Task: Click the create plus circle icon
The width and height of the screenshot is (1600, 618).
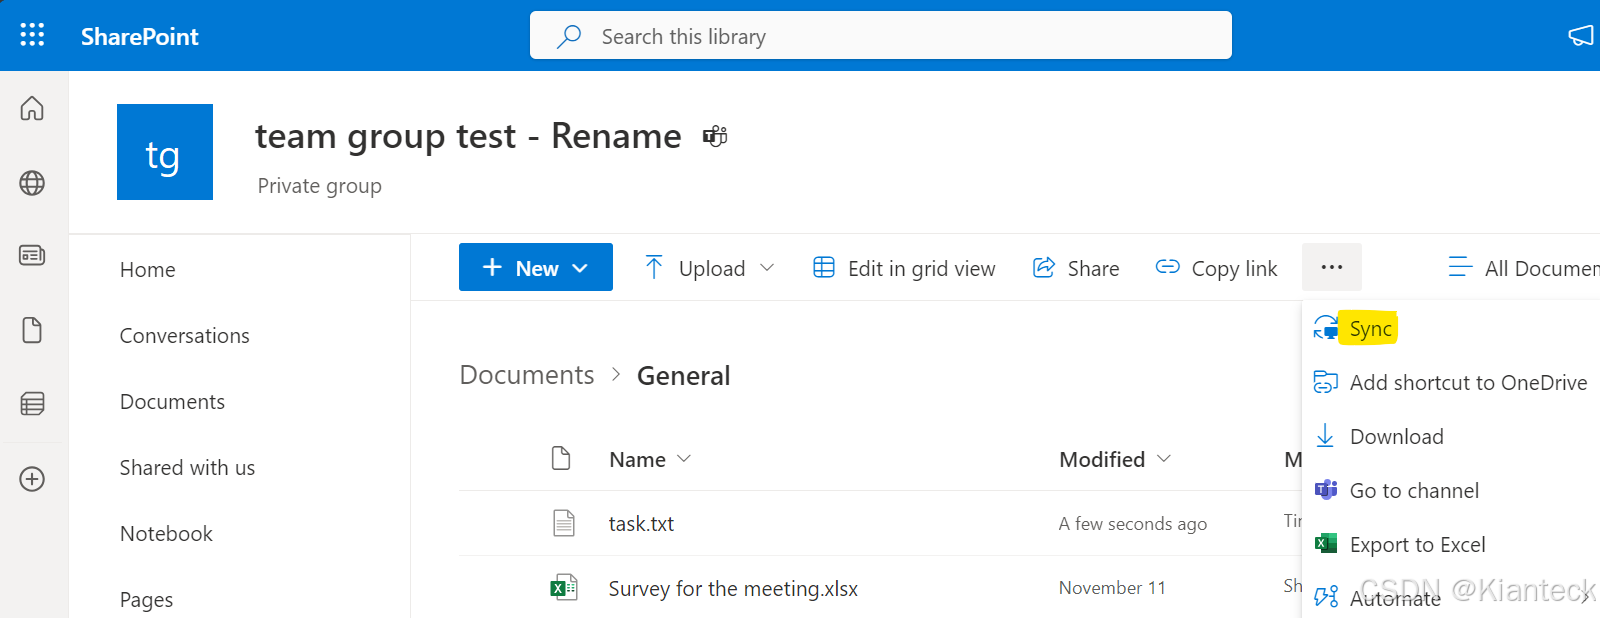Action: click(32, 479)
